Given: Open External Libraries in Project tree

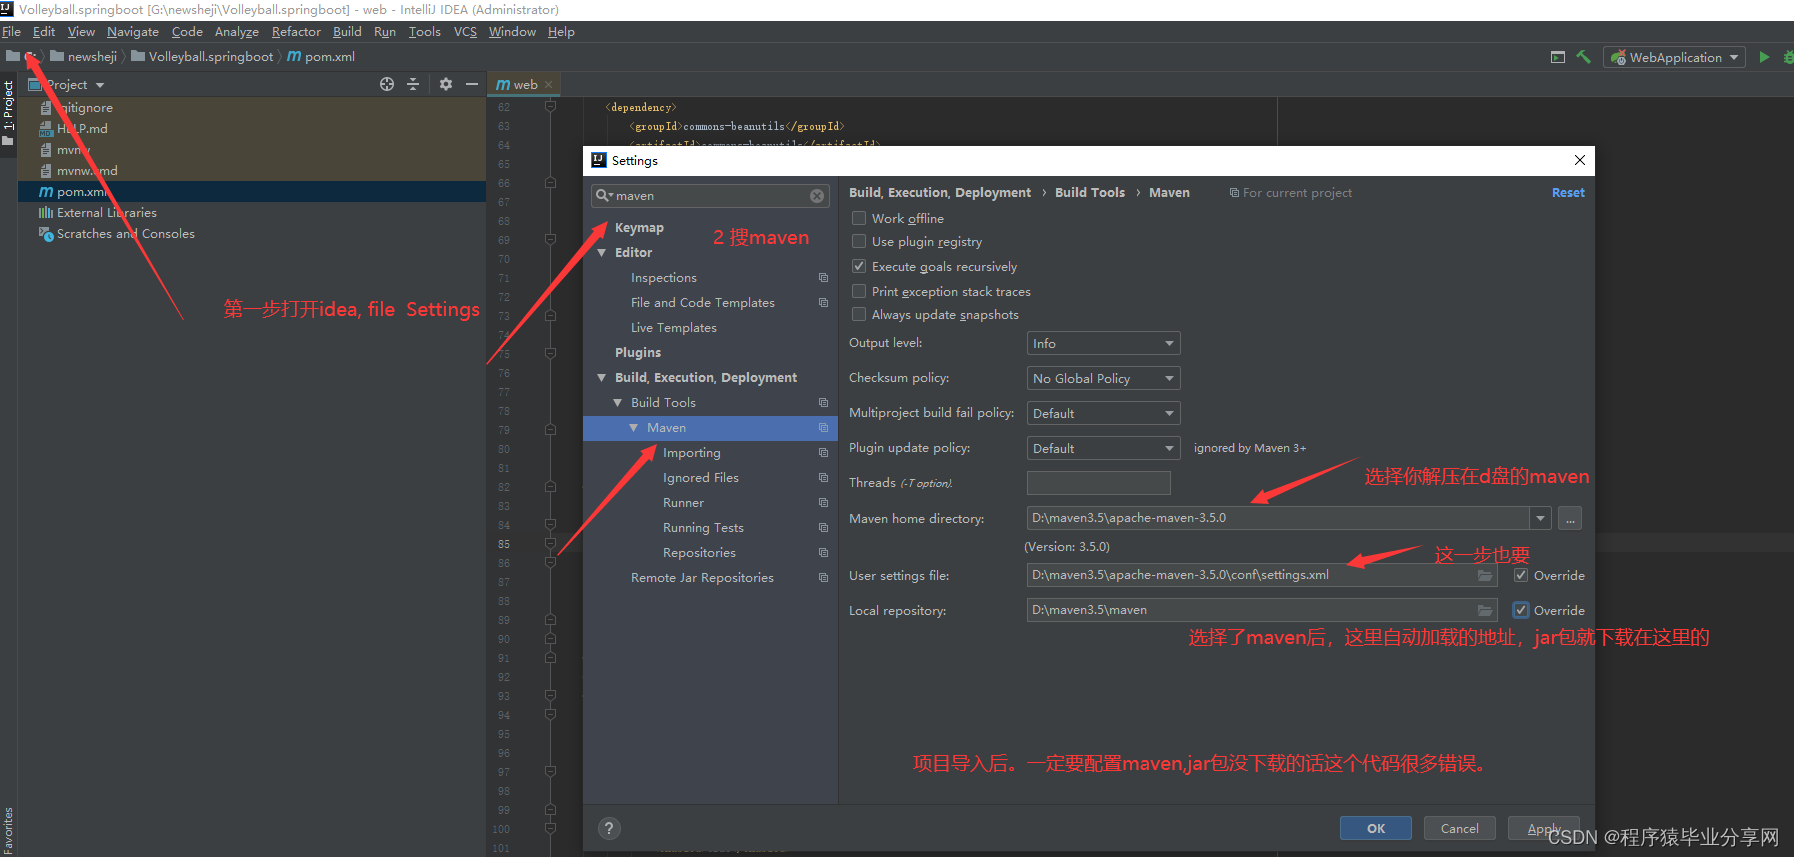Looking at the screenshot, I should coord(107,213).
